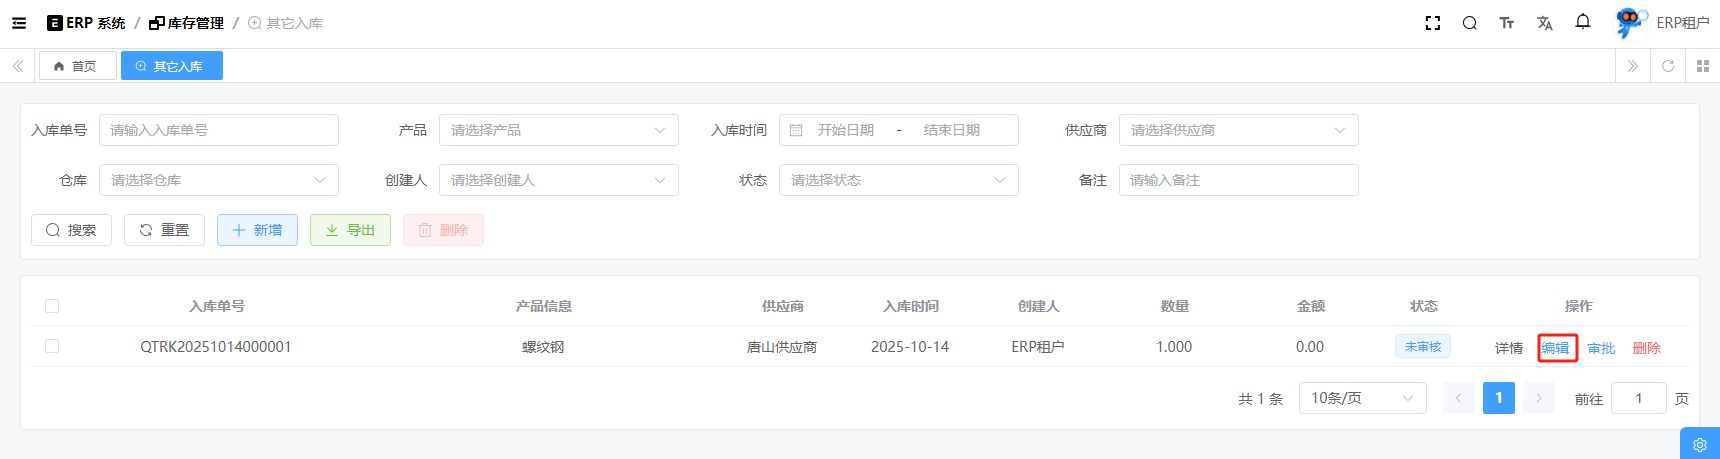Screen dimensions: 1720x459
Task: Switch to the 首页 home tab
Action: pyautogui.click(x=77, y=66)
